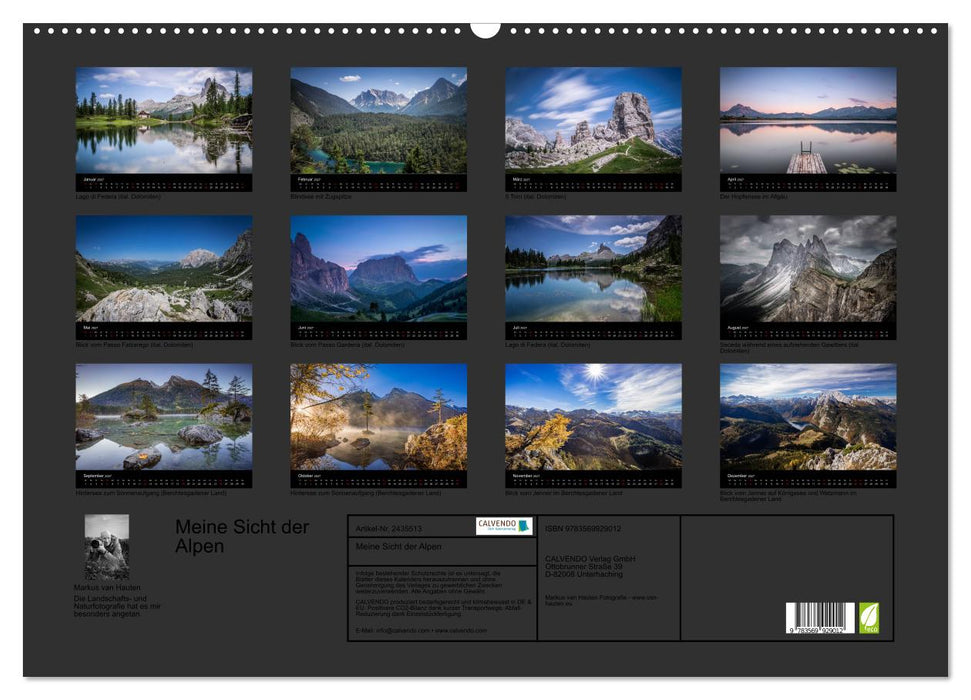
Task: Click the 'Der Hopfensee im Allgäu' caption
Action: click(x=754, y=196)
